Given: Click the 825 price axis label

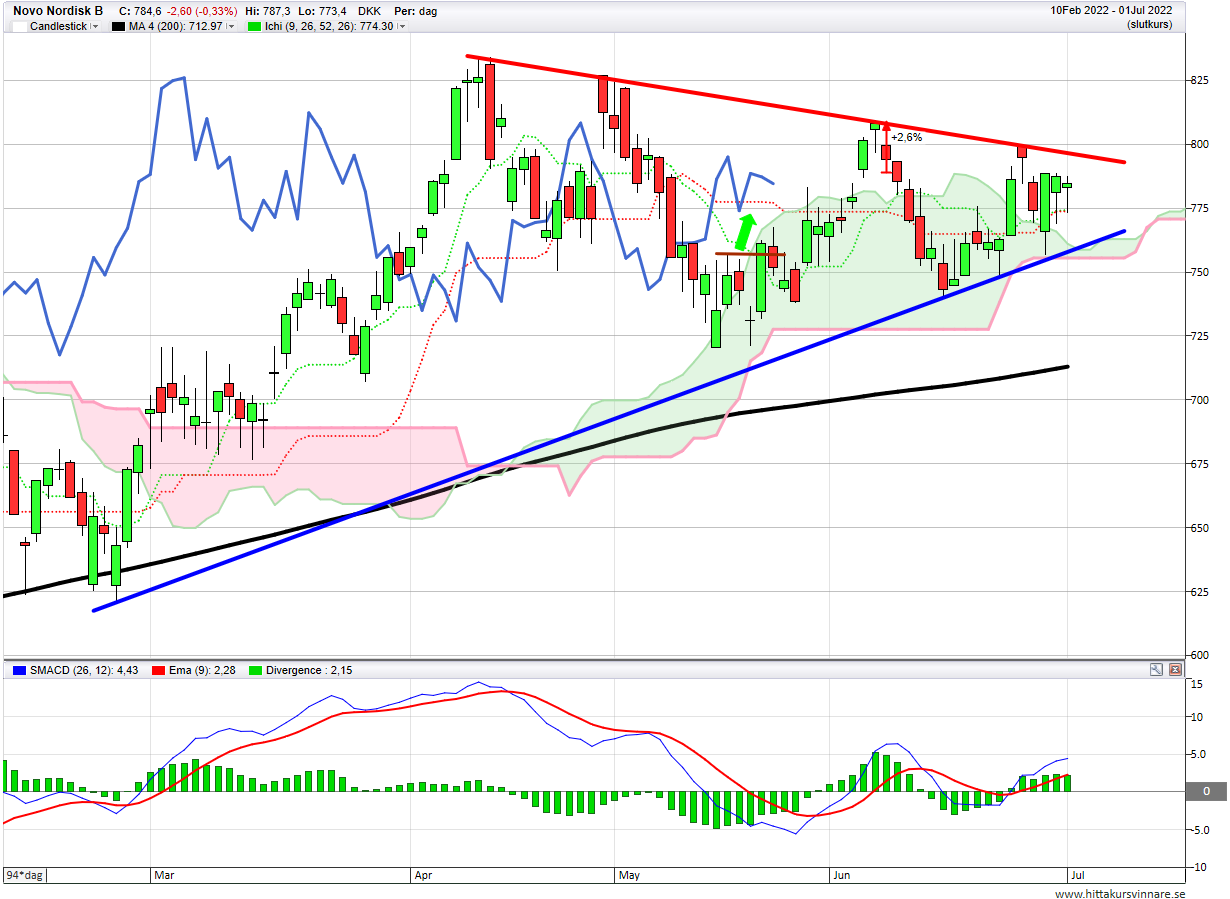Looking at the screenshot, I should coord(1200,80).
